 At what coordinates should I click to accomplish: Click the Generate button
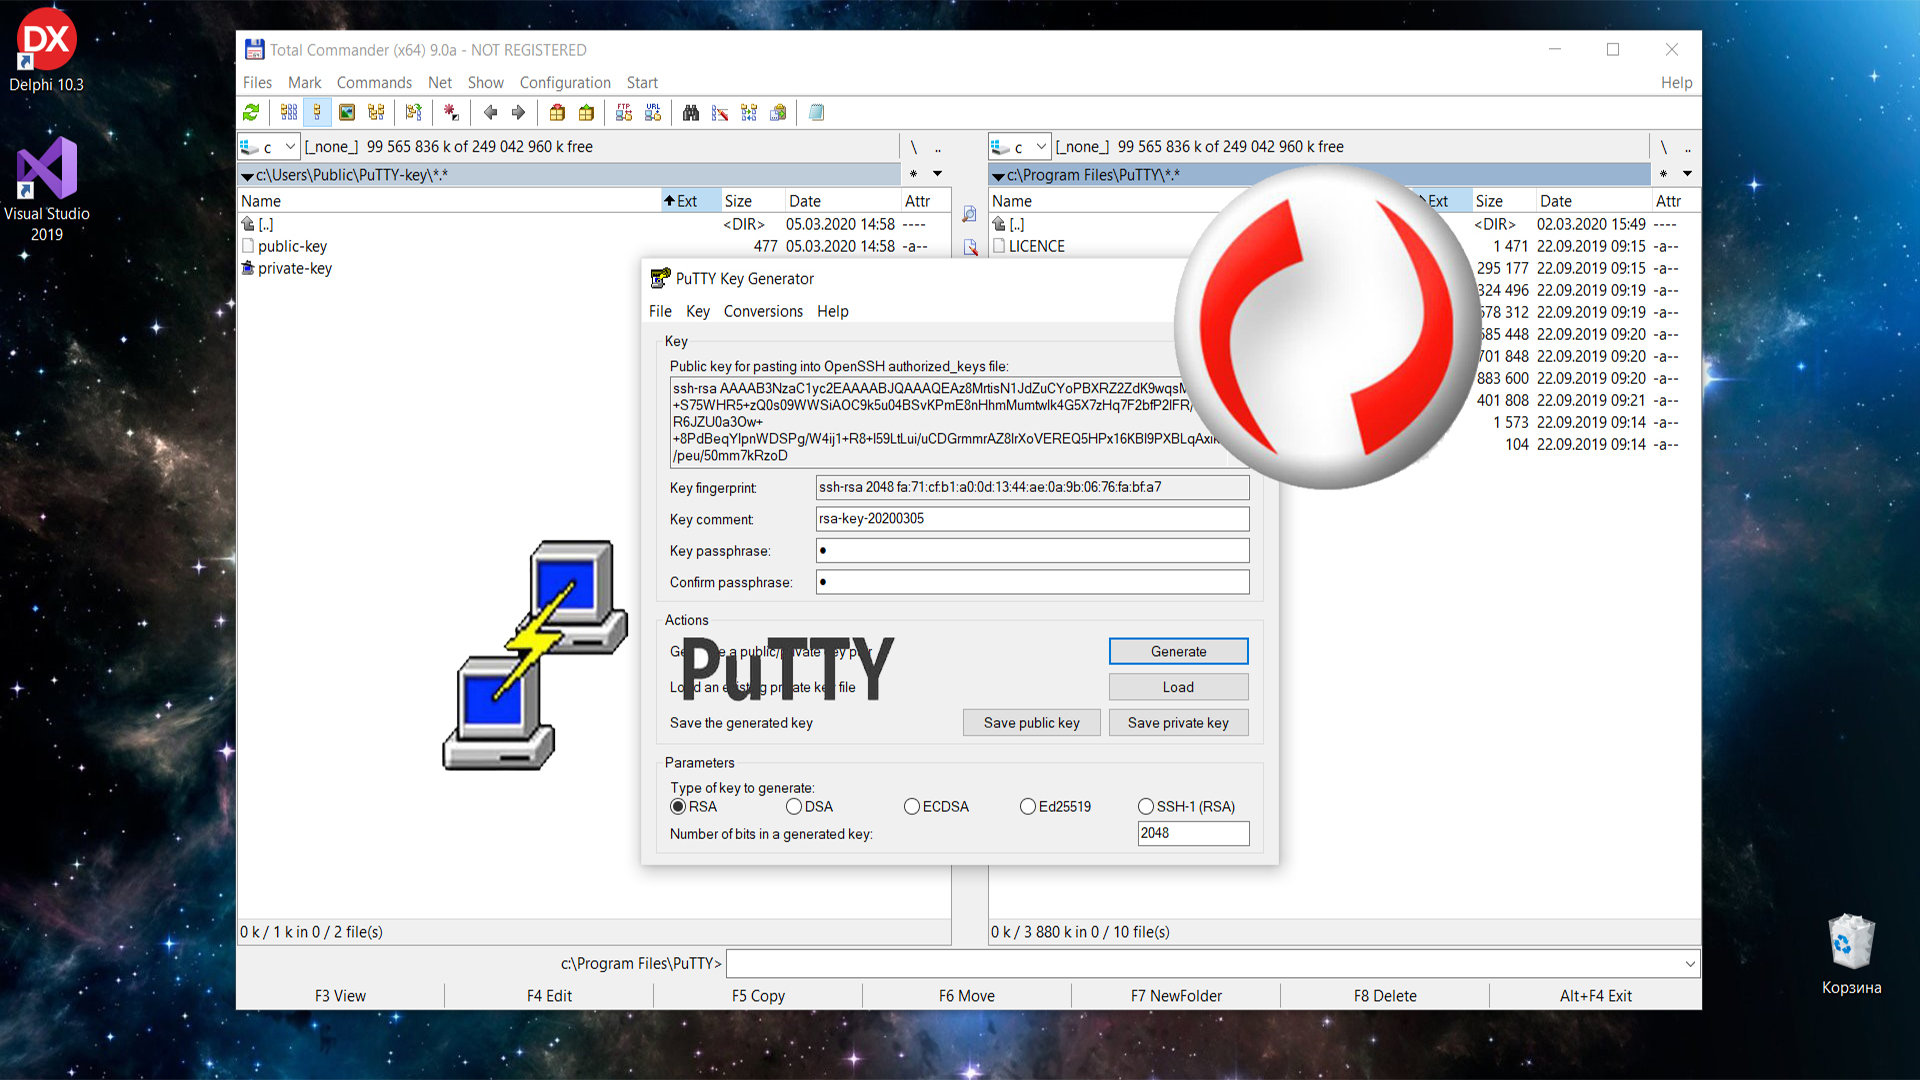[1178, 651]
